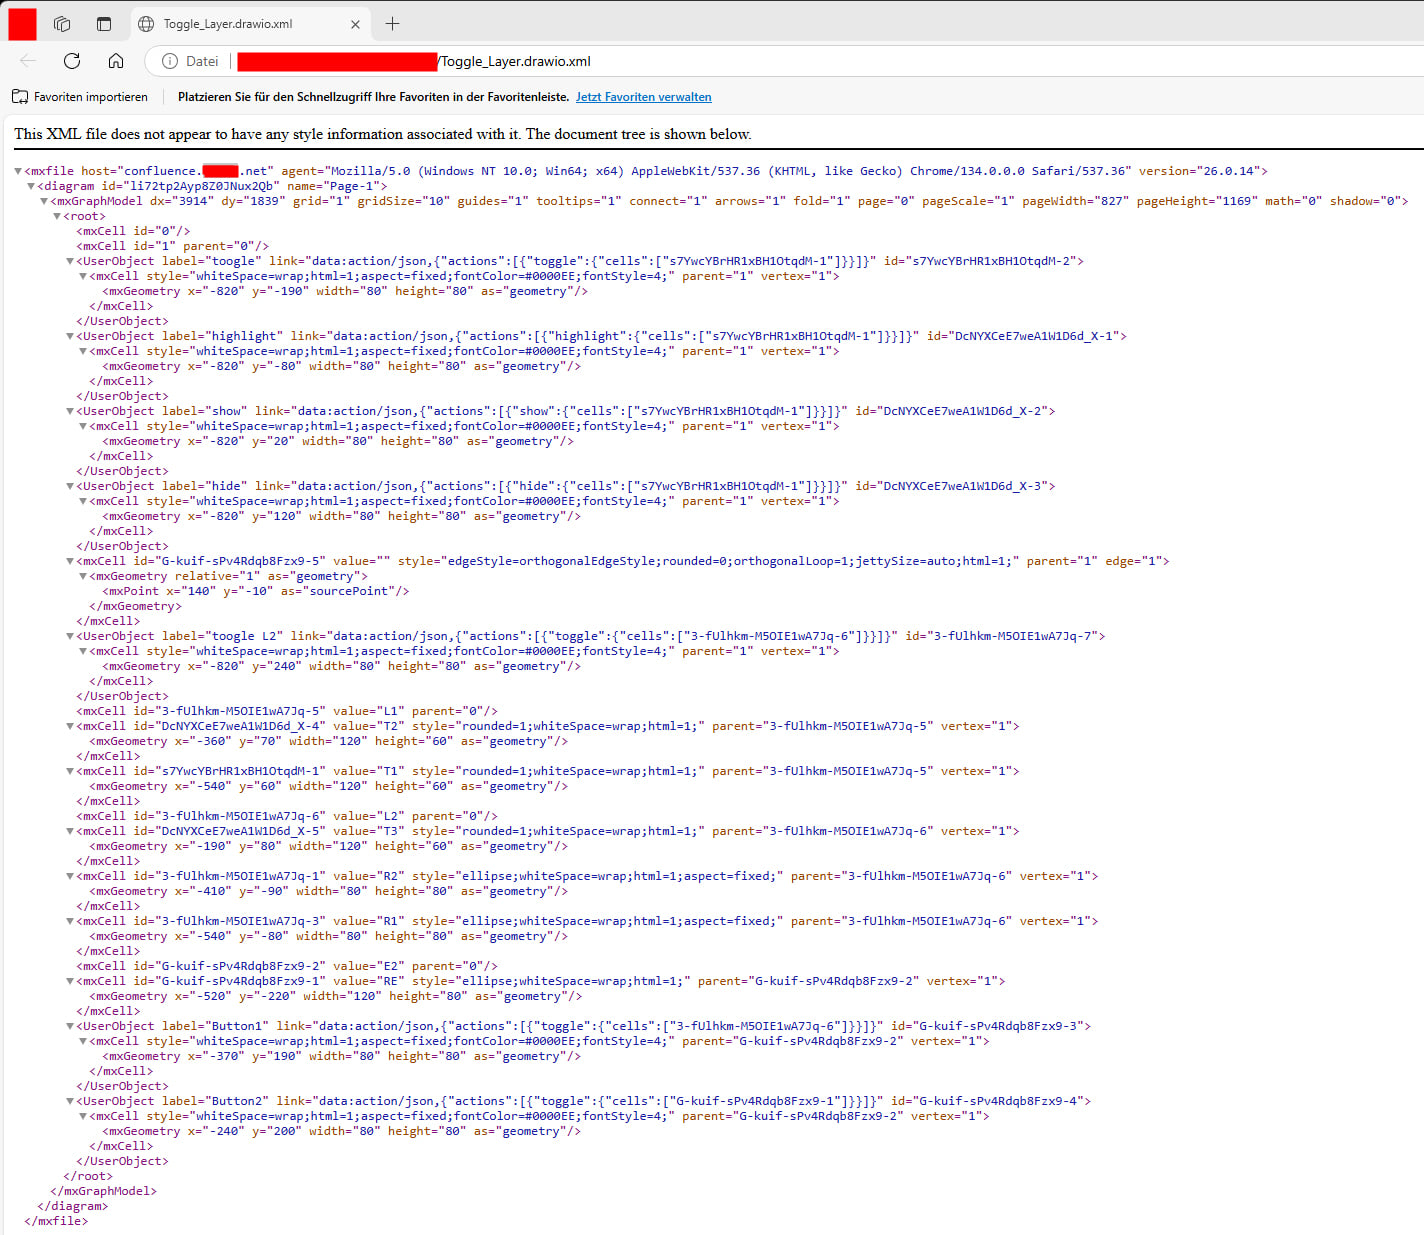1424x1235 pixels.
Task: Open the tab actions menu icon
Action: (x=104, y=24)
